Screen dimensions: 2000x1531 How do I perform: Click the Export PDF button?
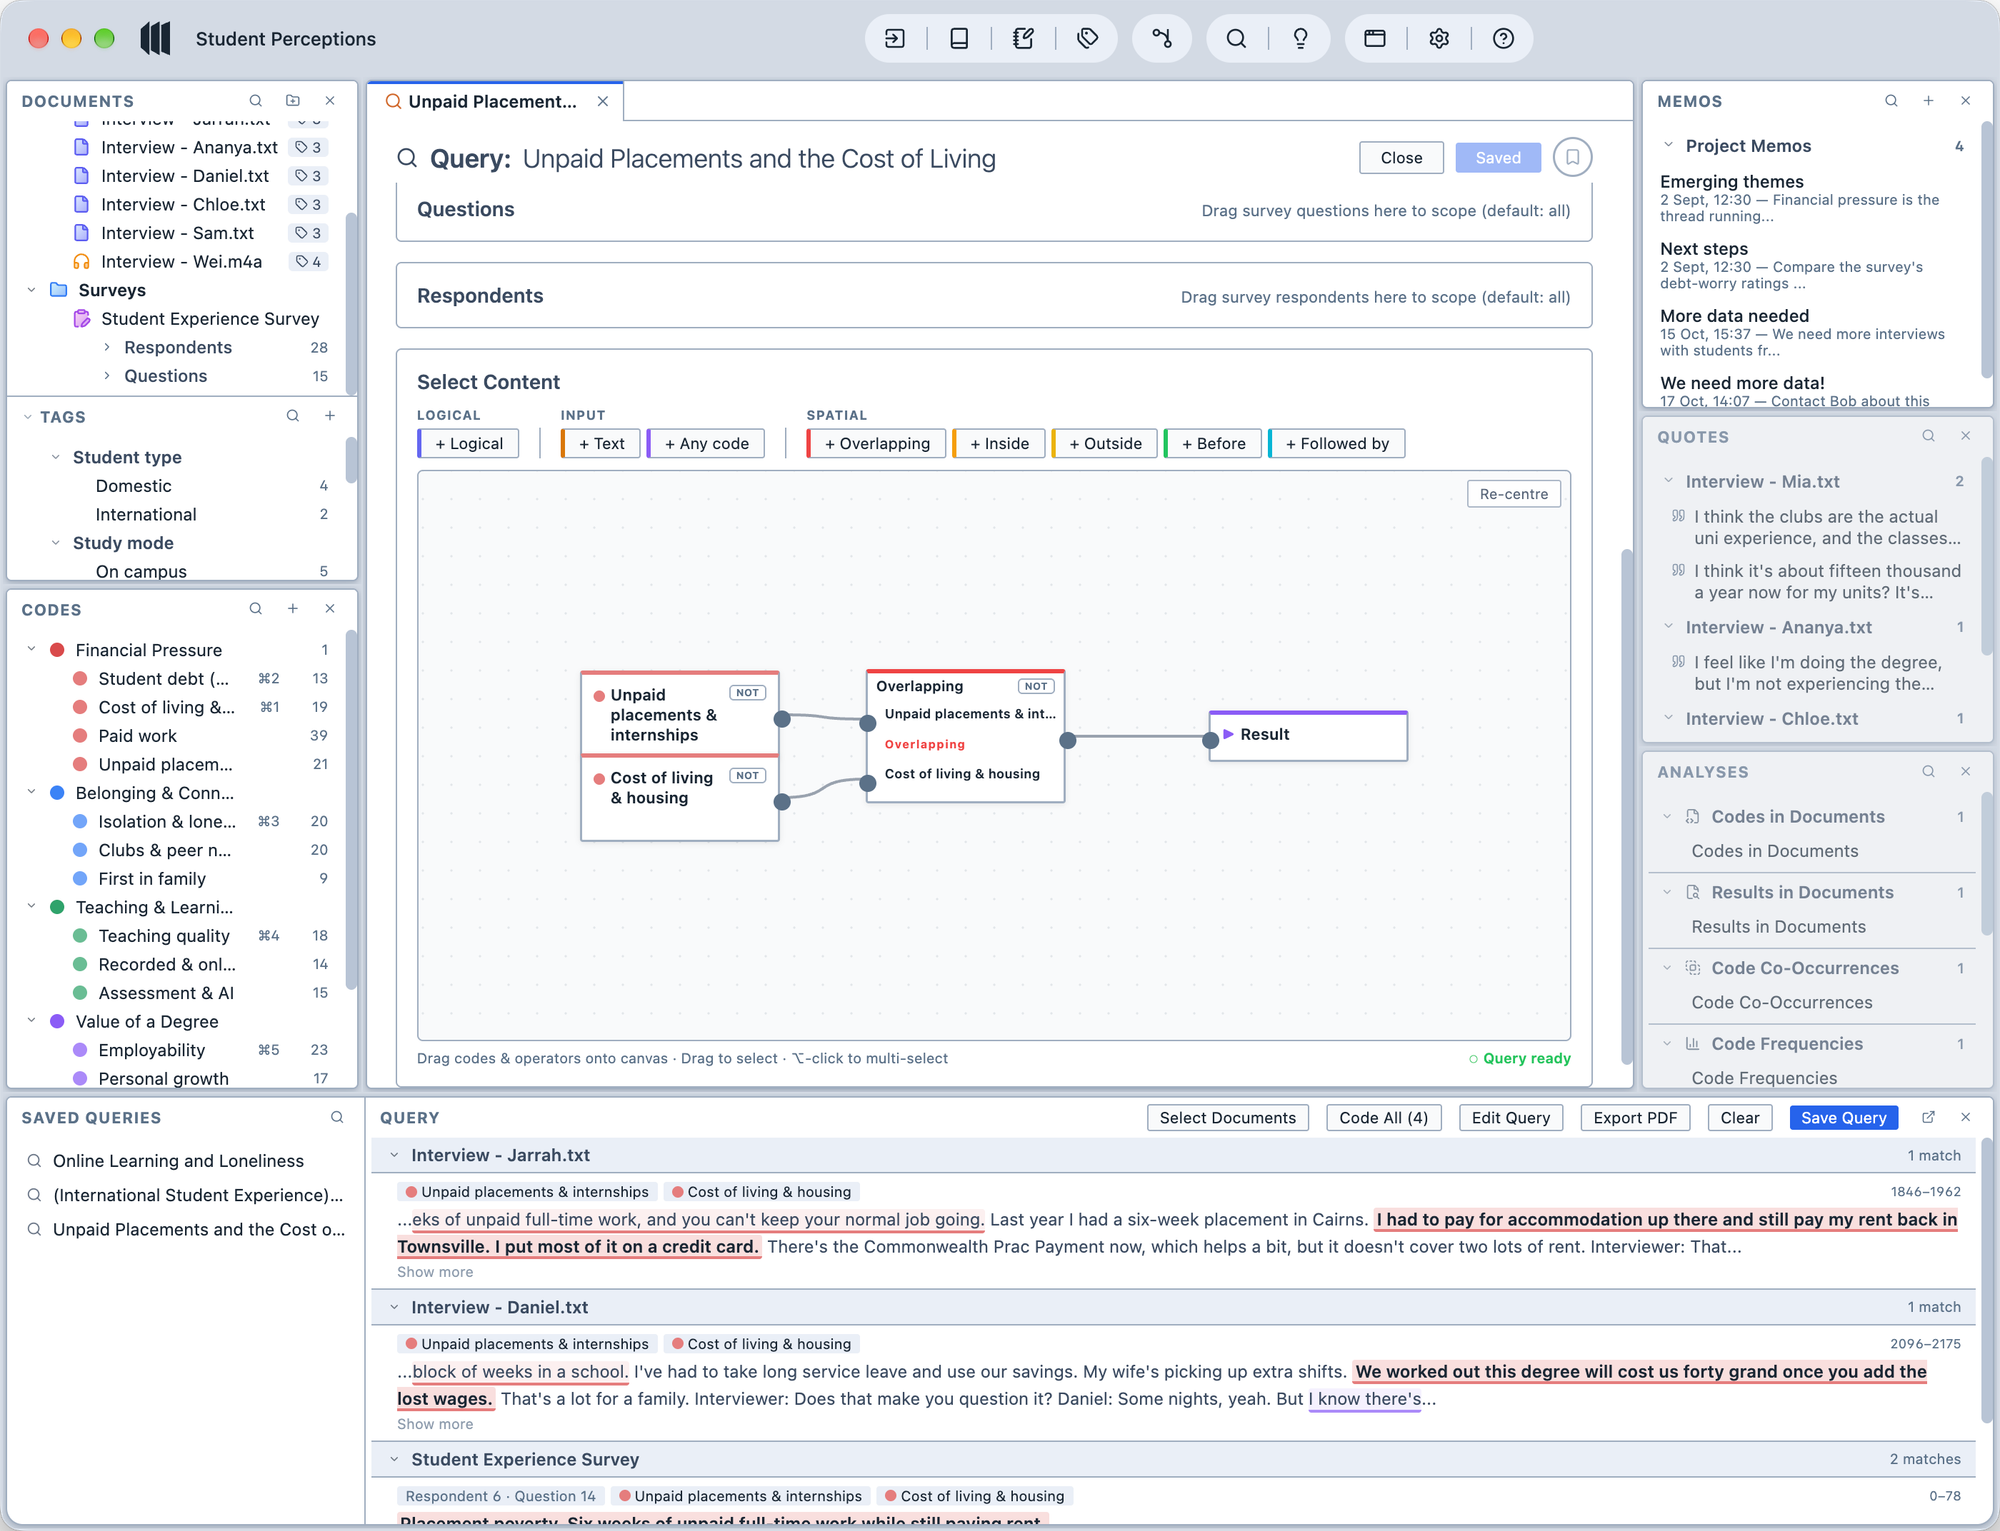tap(1635, 1118)
